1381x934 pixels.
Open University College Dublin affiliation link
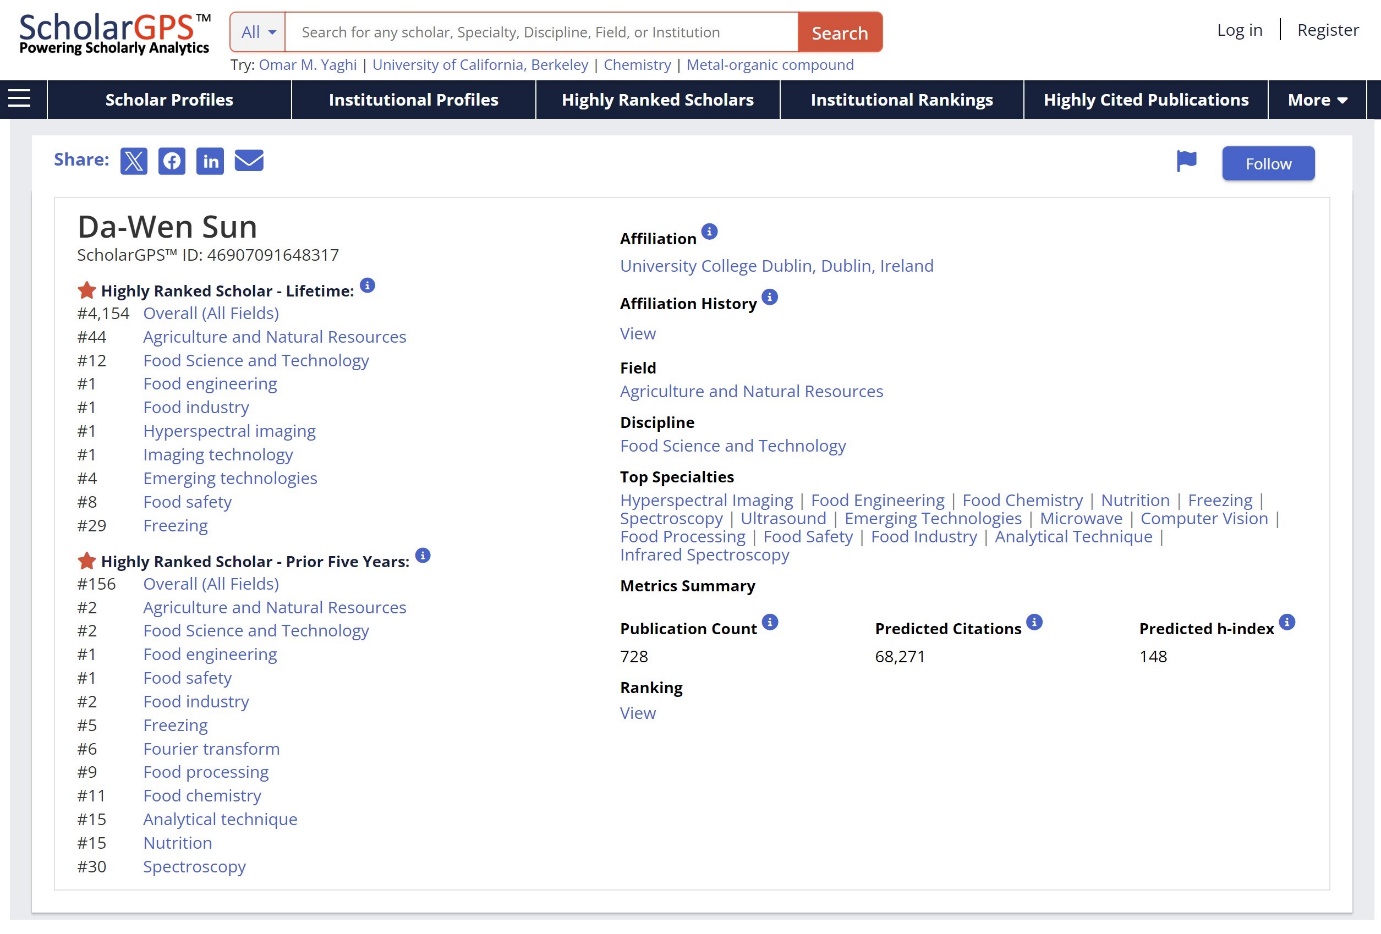tap(777, 265)
